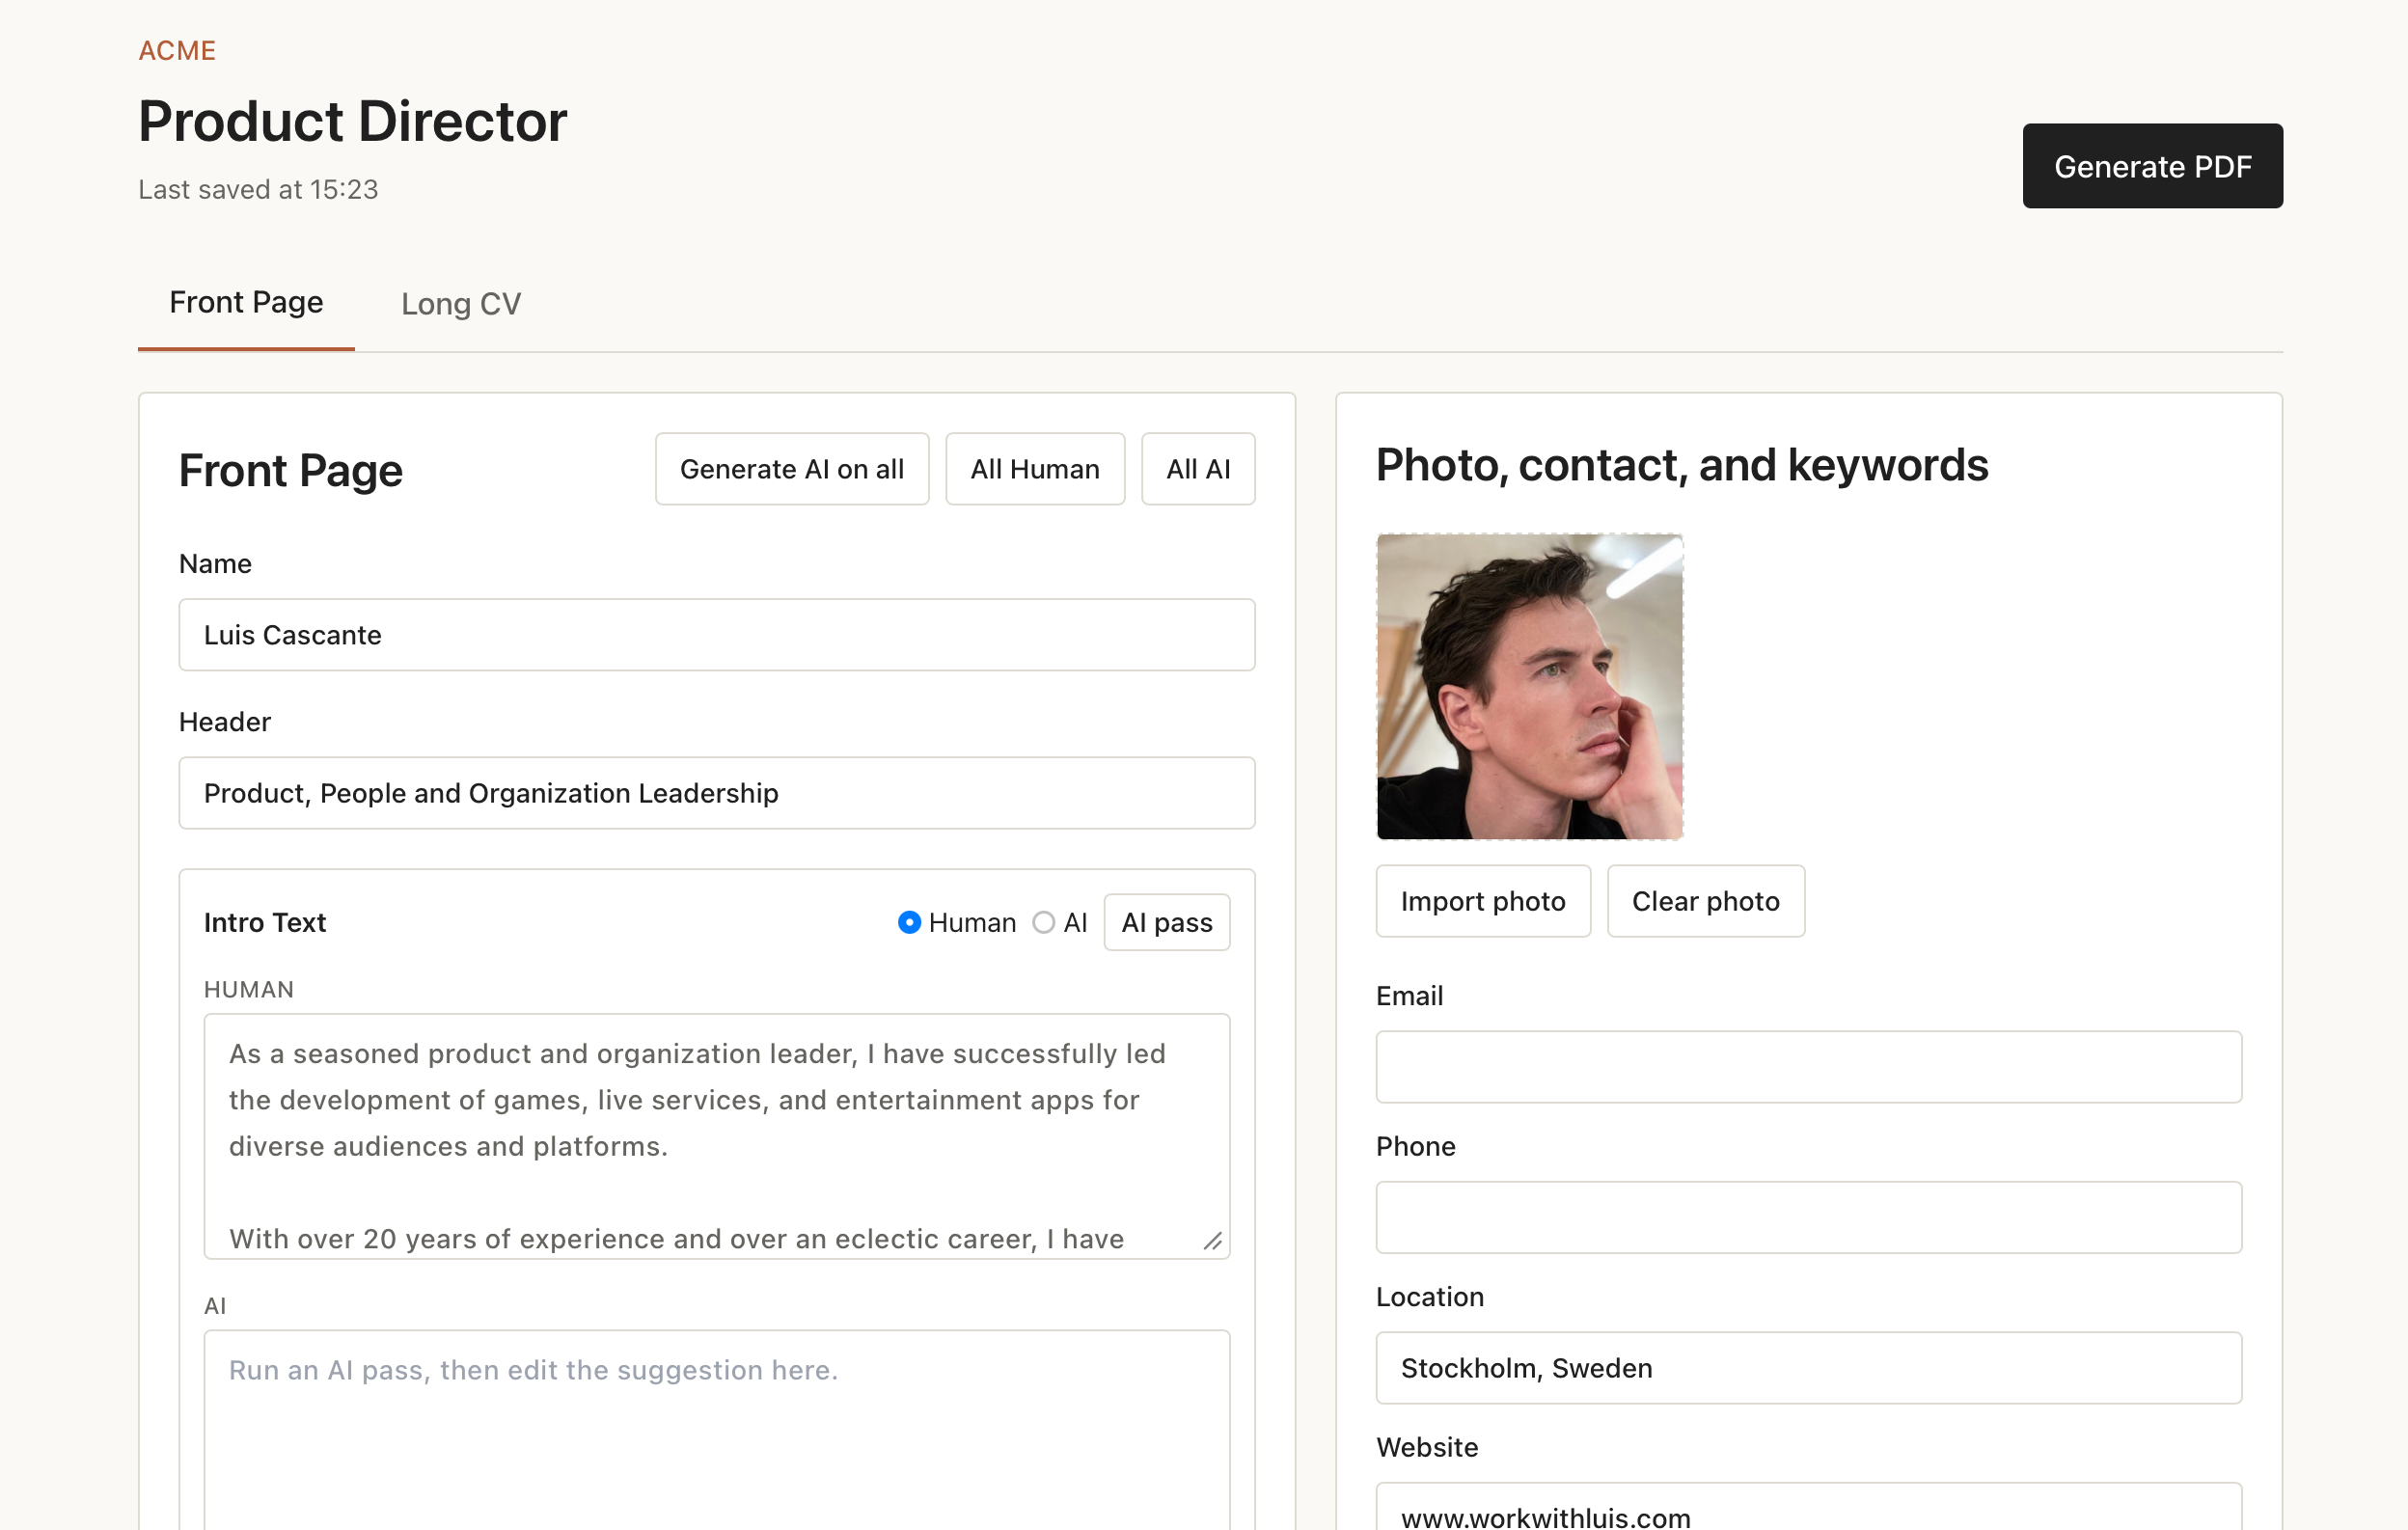Click the 'Last saved at 15:23' text
This screenshot has width=2408, height=1530.
coord(258,189)
